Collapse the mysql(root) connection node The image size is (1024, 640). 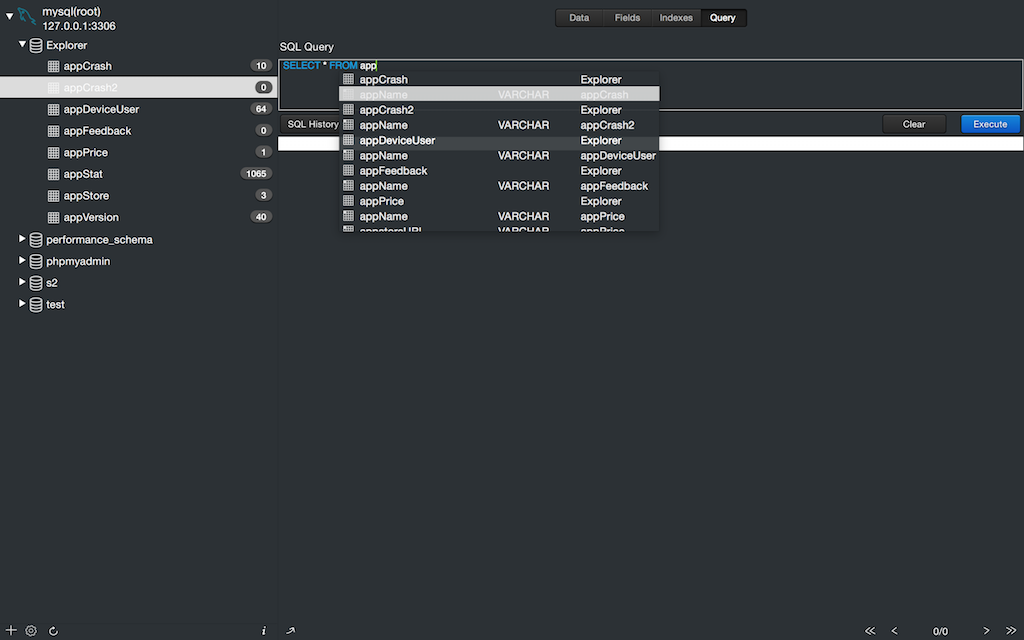[x=9, y=17]
